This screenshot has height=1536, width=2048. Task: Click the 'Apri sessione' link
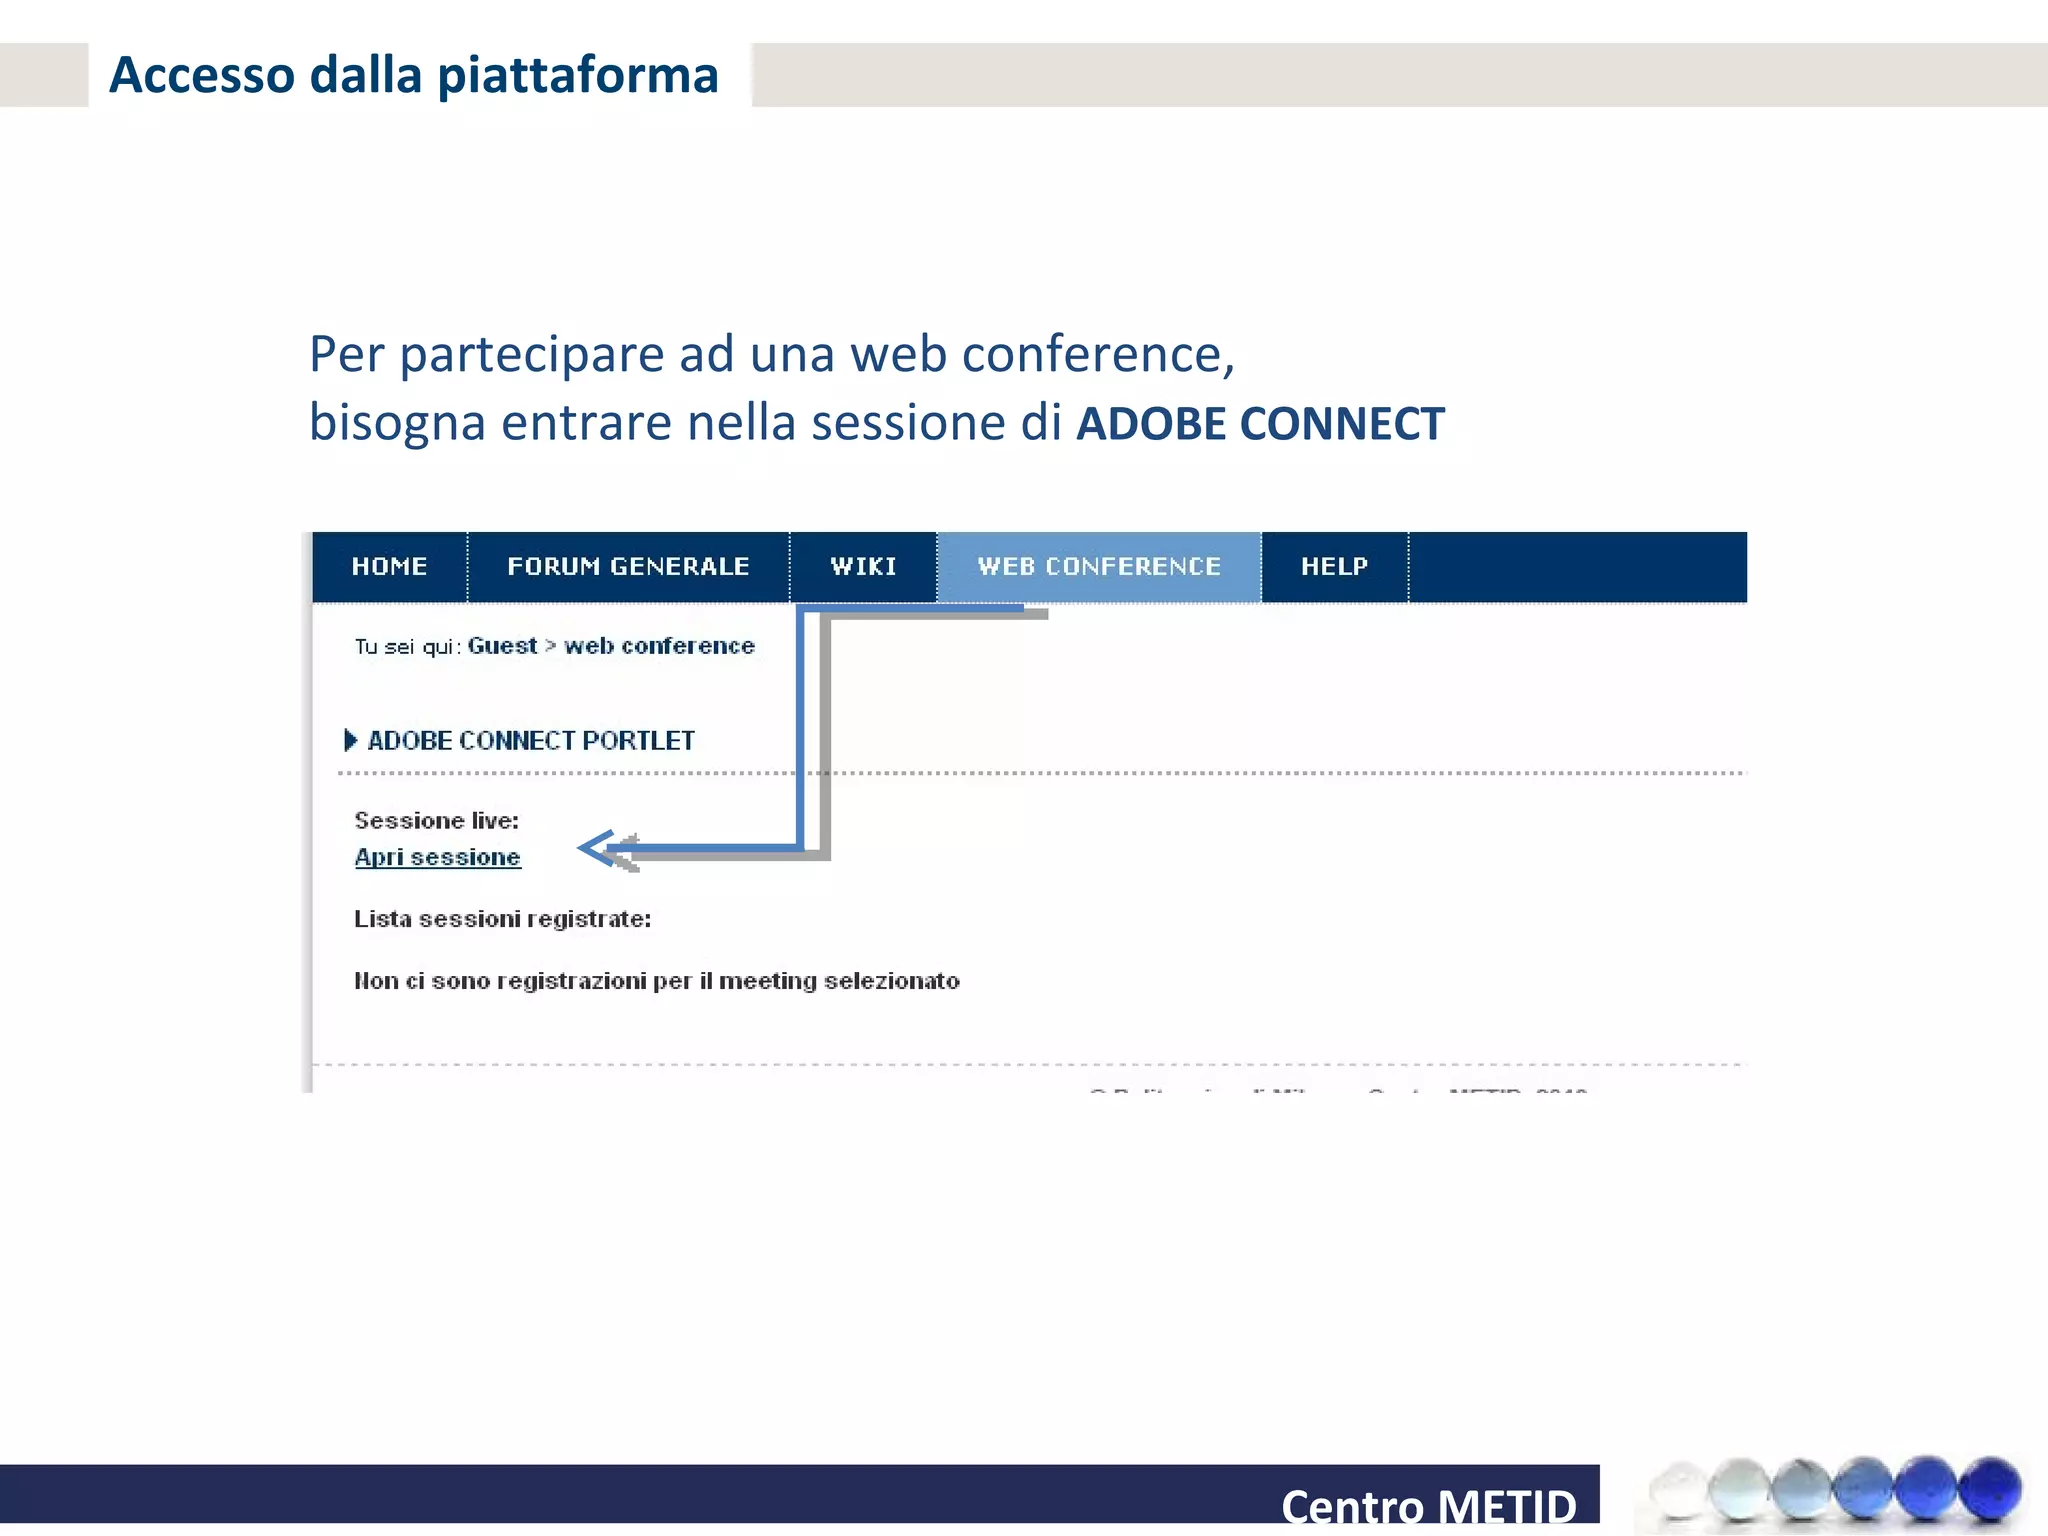coord(438,858)
